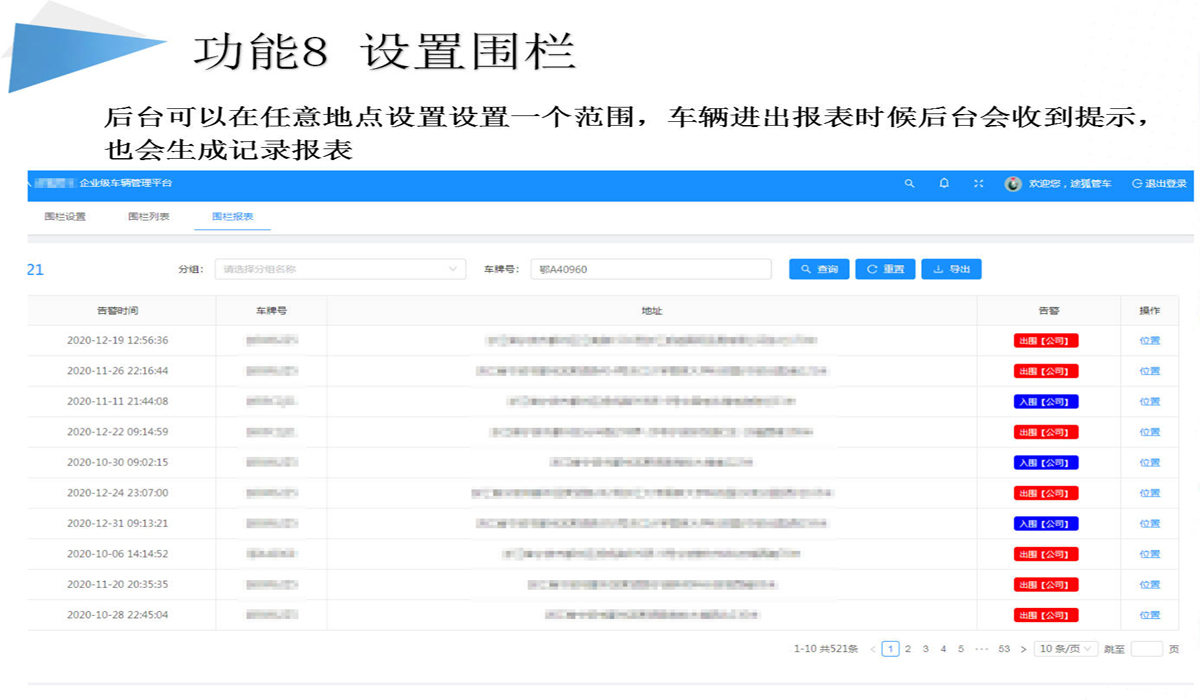Switch to the 围栏设置 tab
Screen dimensions: 1200x700
65,217
